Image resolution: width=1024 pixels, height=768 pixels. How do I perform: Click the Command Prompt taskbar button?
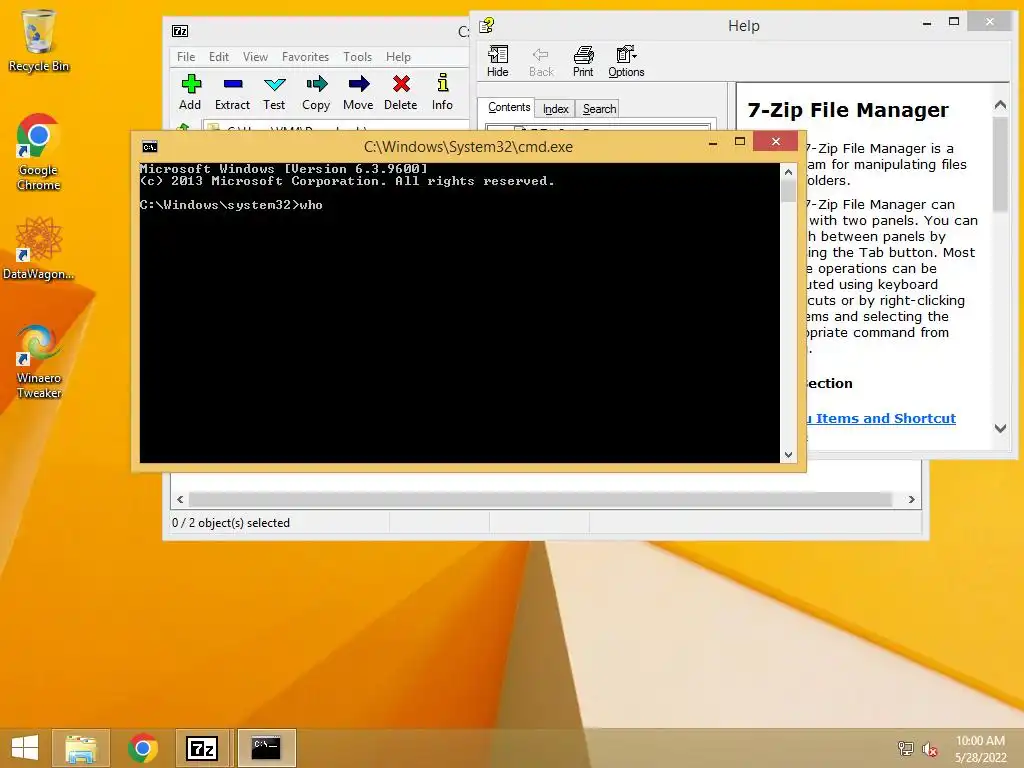(266, 748)
